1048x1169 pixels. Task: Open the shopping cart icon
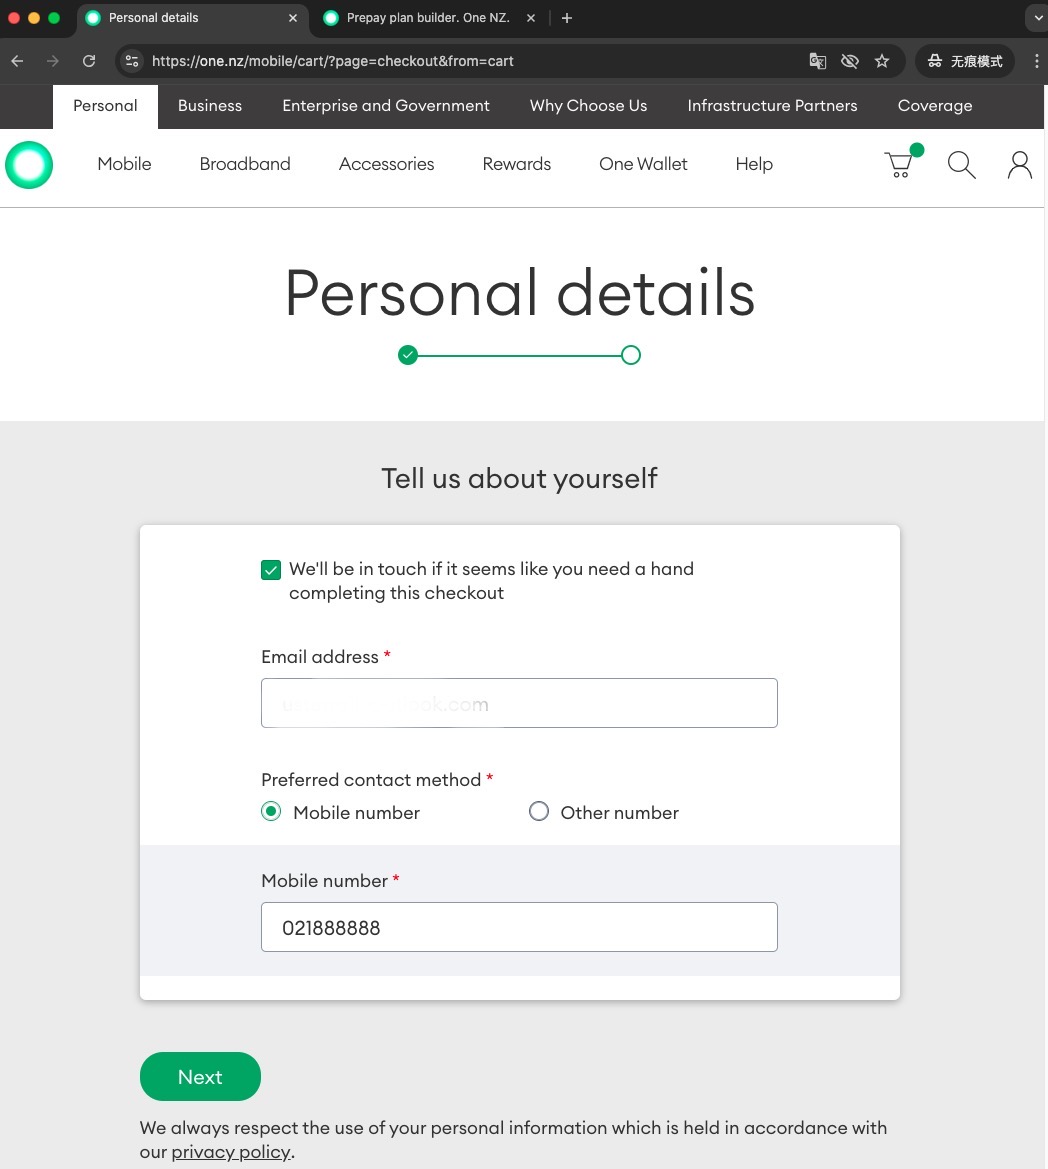coord(901,163)
